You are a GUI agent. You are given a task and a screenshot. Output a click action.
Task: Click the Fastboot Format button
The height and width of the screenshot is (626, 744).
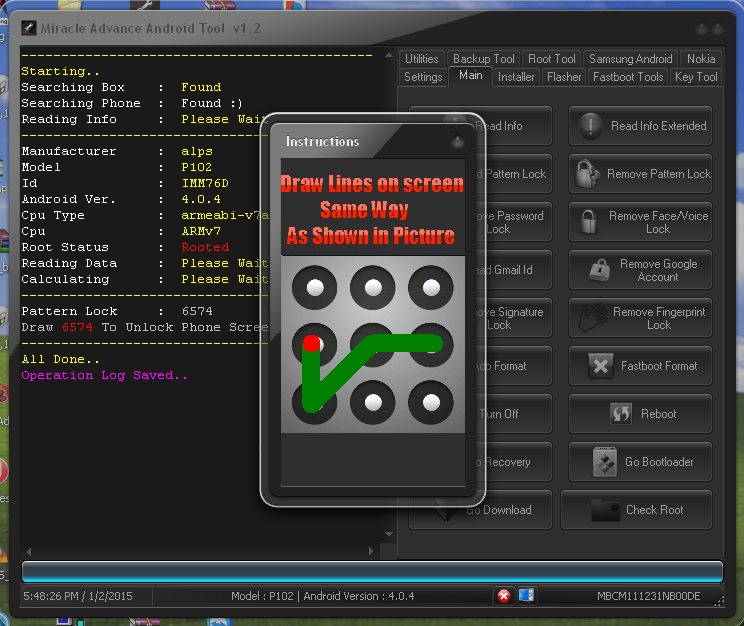[640, 366]
